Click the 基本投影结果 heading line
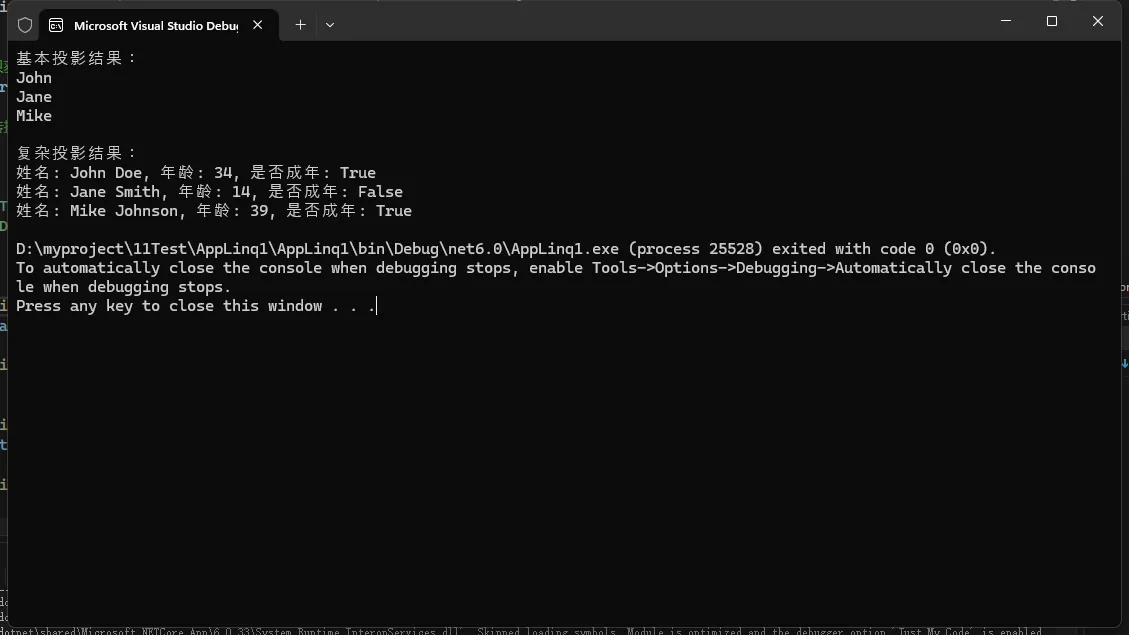Viewport: 1129px width, 635px height. tap(76, 58)
